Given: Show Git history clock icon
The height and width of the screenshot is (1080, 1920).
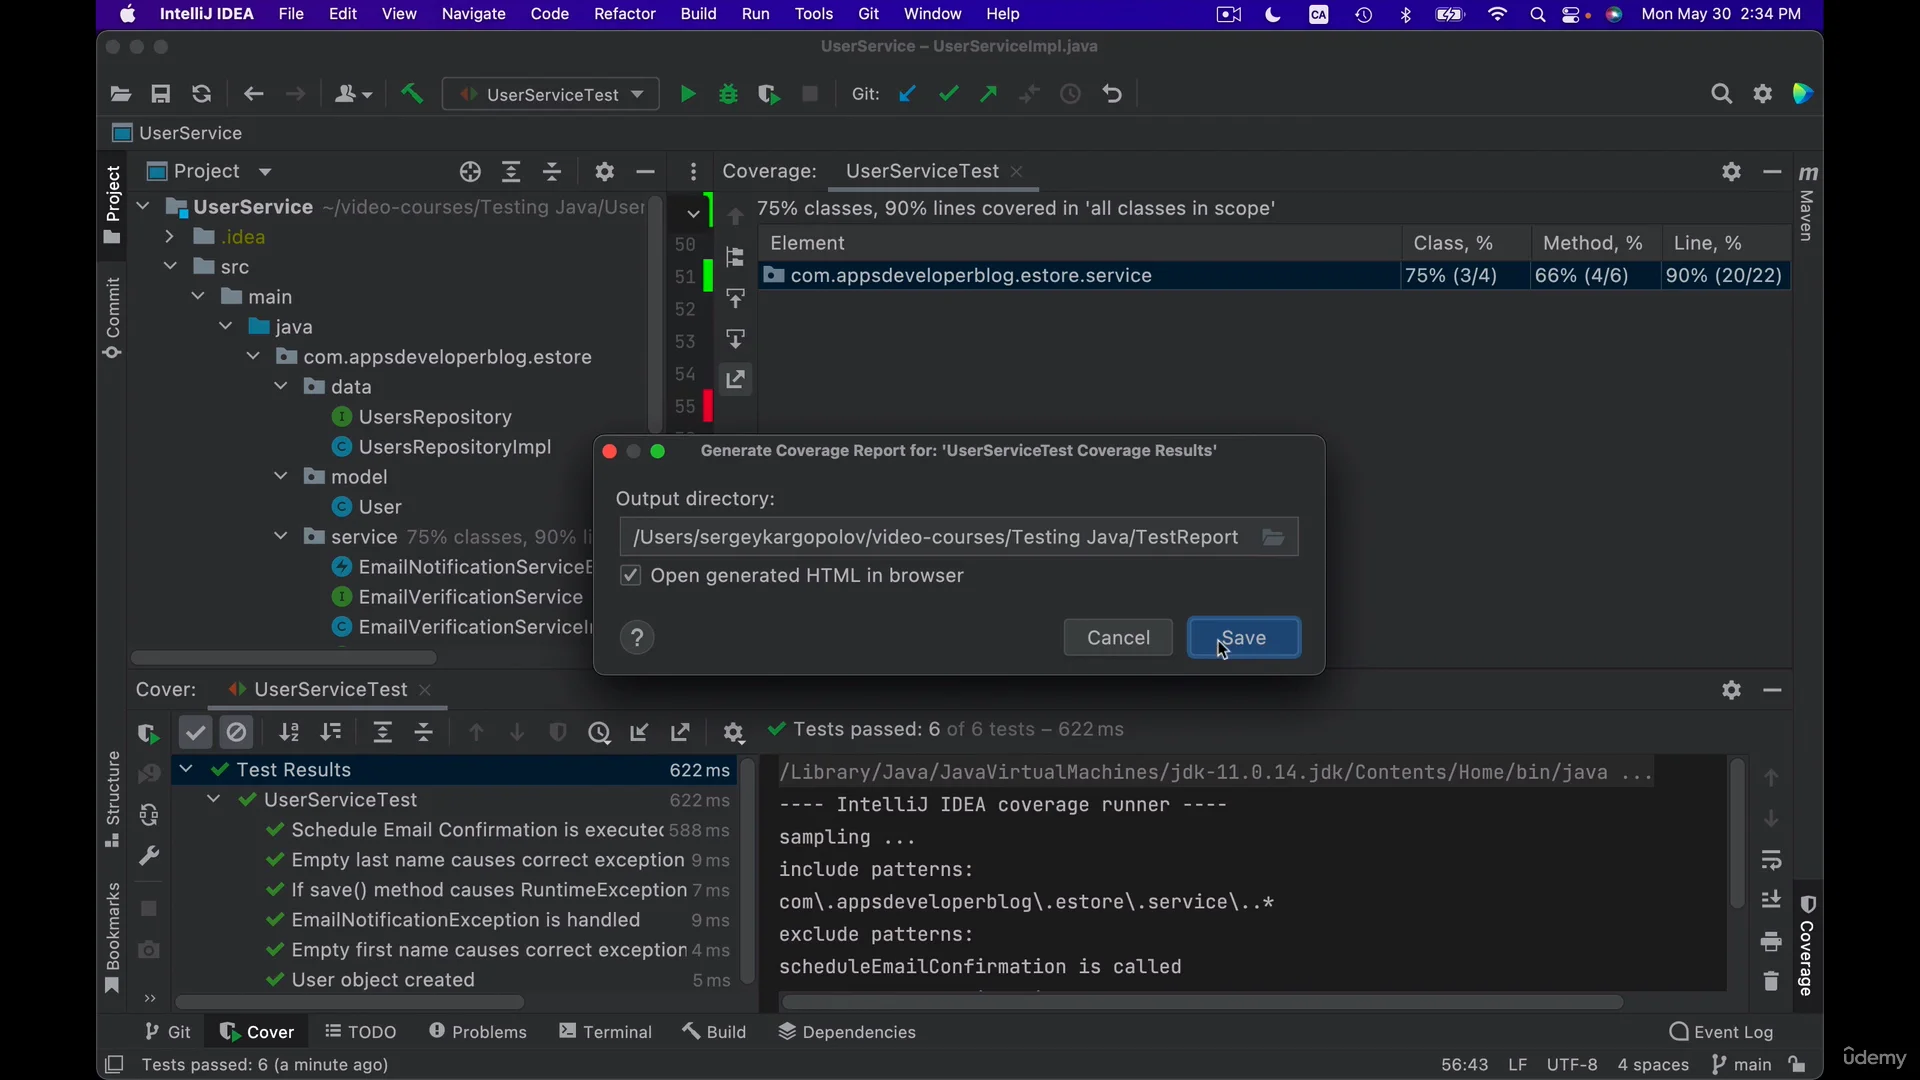Looking at the screenshot, I should (x=1071, y=94).
